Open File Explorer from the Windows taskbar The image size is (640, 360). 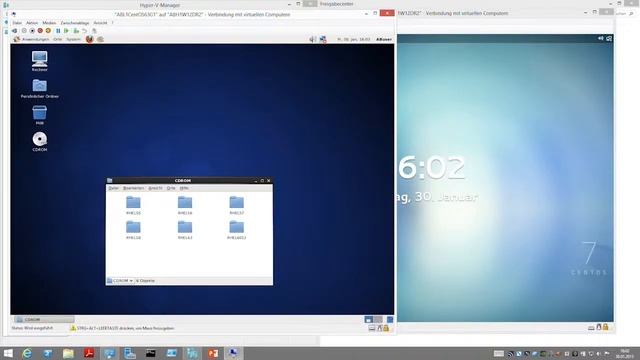pos(68,353)
